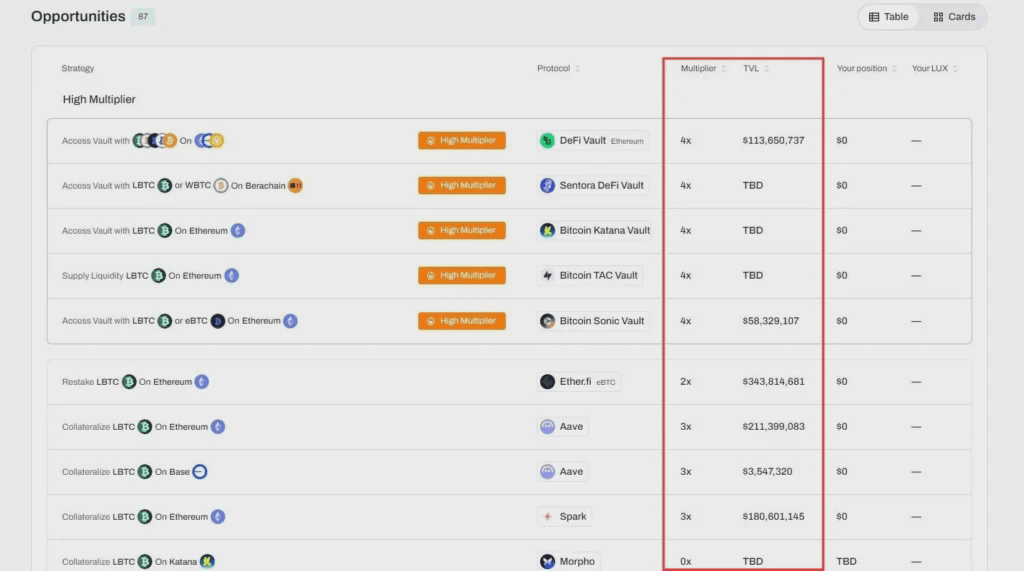Click High Multiplier badge in Sentora DeFi Vault row
Image resolution: width=1024 pixels, height=571 pixels.
coord(462,186)
